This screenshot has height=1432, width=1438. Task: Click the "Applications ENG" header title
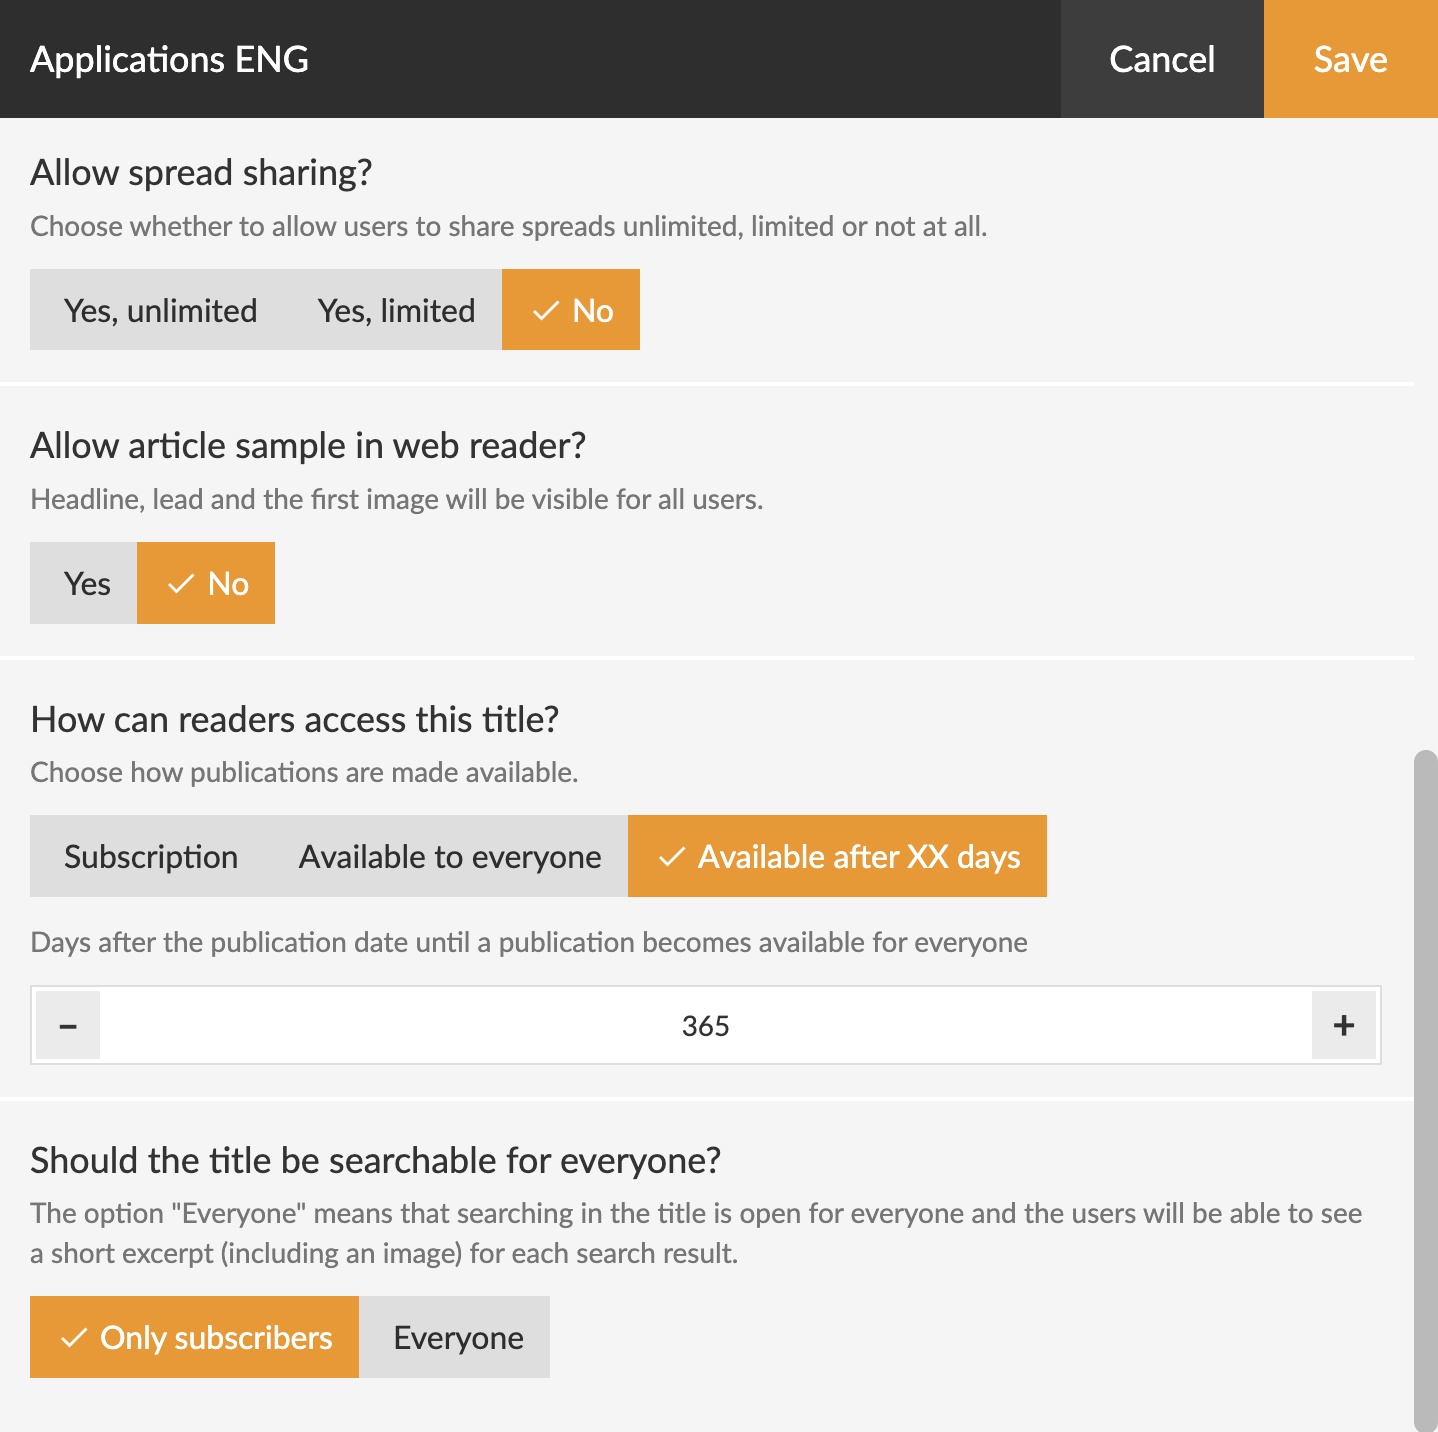pos(169,59)
